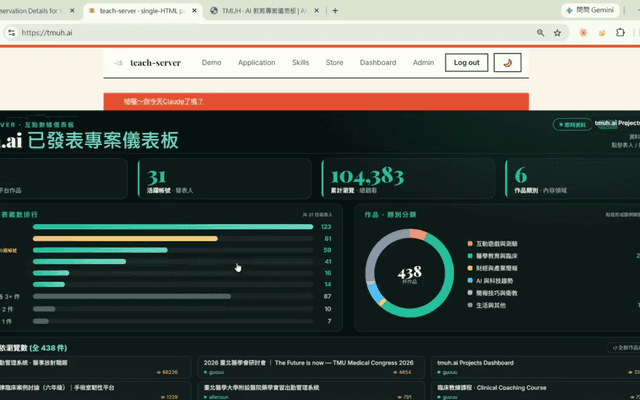Click the yellow legend swatch
The image size is (640, 400).
[470, 268]
